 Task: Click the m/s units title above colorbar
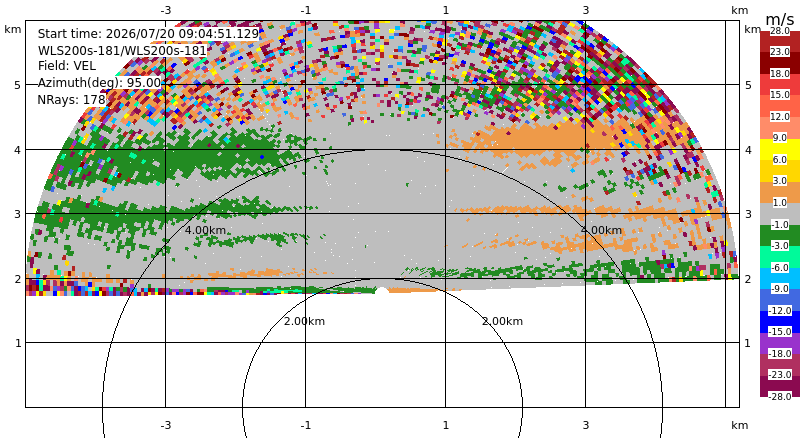(x=780, y=19)
